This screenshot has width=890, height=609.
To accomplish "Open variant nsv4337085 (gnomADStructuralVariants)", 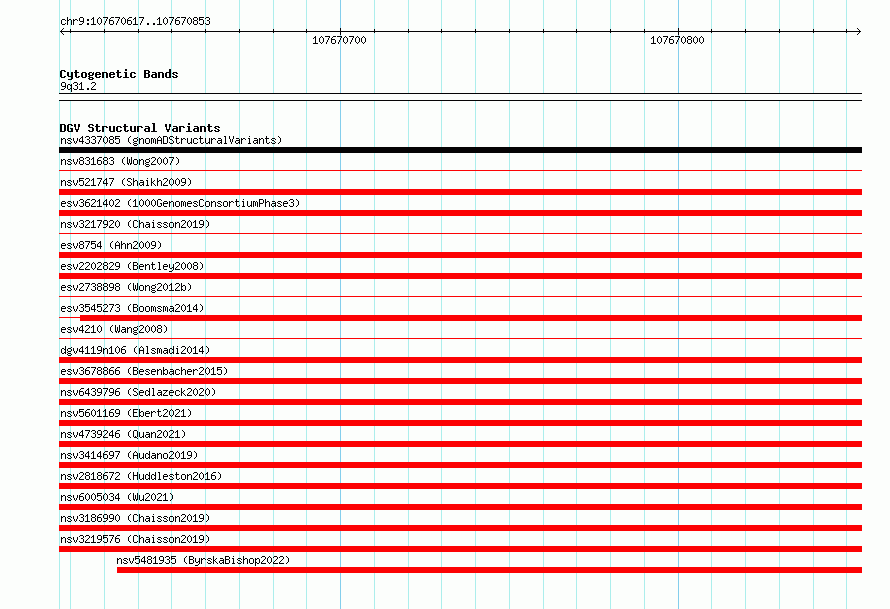I will (x=171, y=140).
